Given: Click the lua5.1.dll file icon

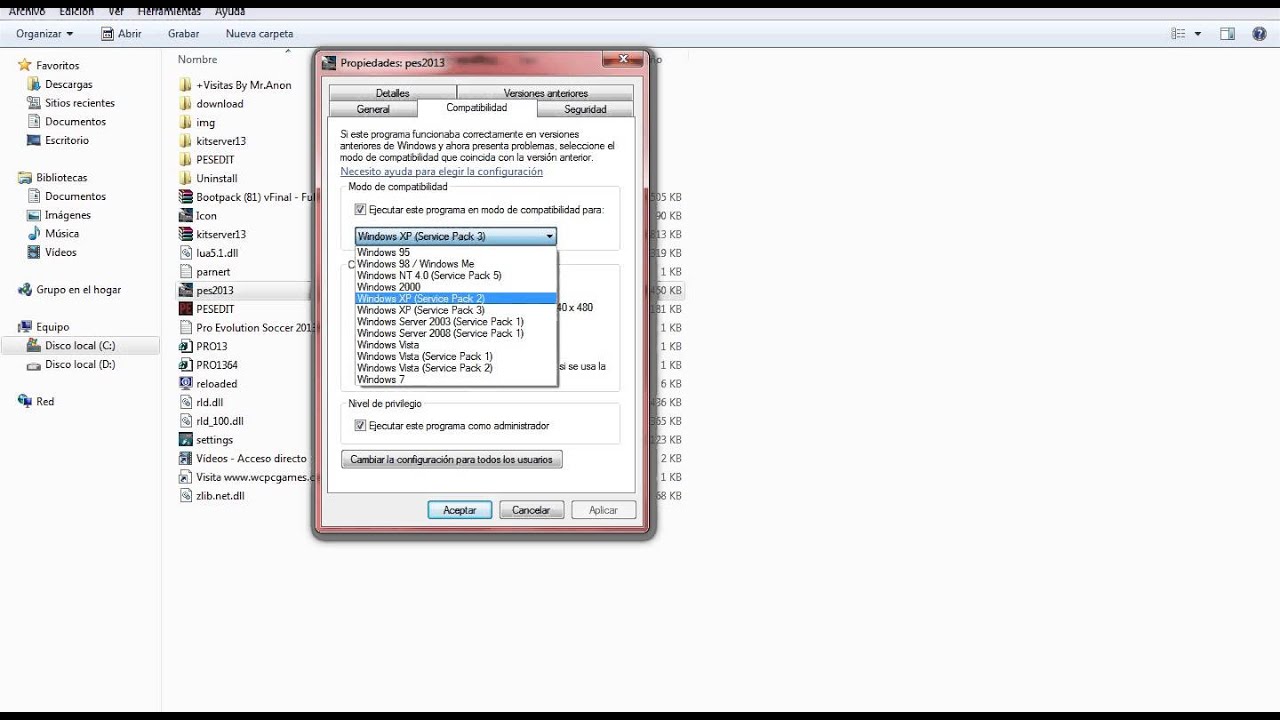Looking at the screenshot, I should pyautogui.click(x=186, y=253).
